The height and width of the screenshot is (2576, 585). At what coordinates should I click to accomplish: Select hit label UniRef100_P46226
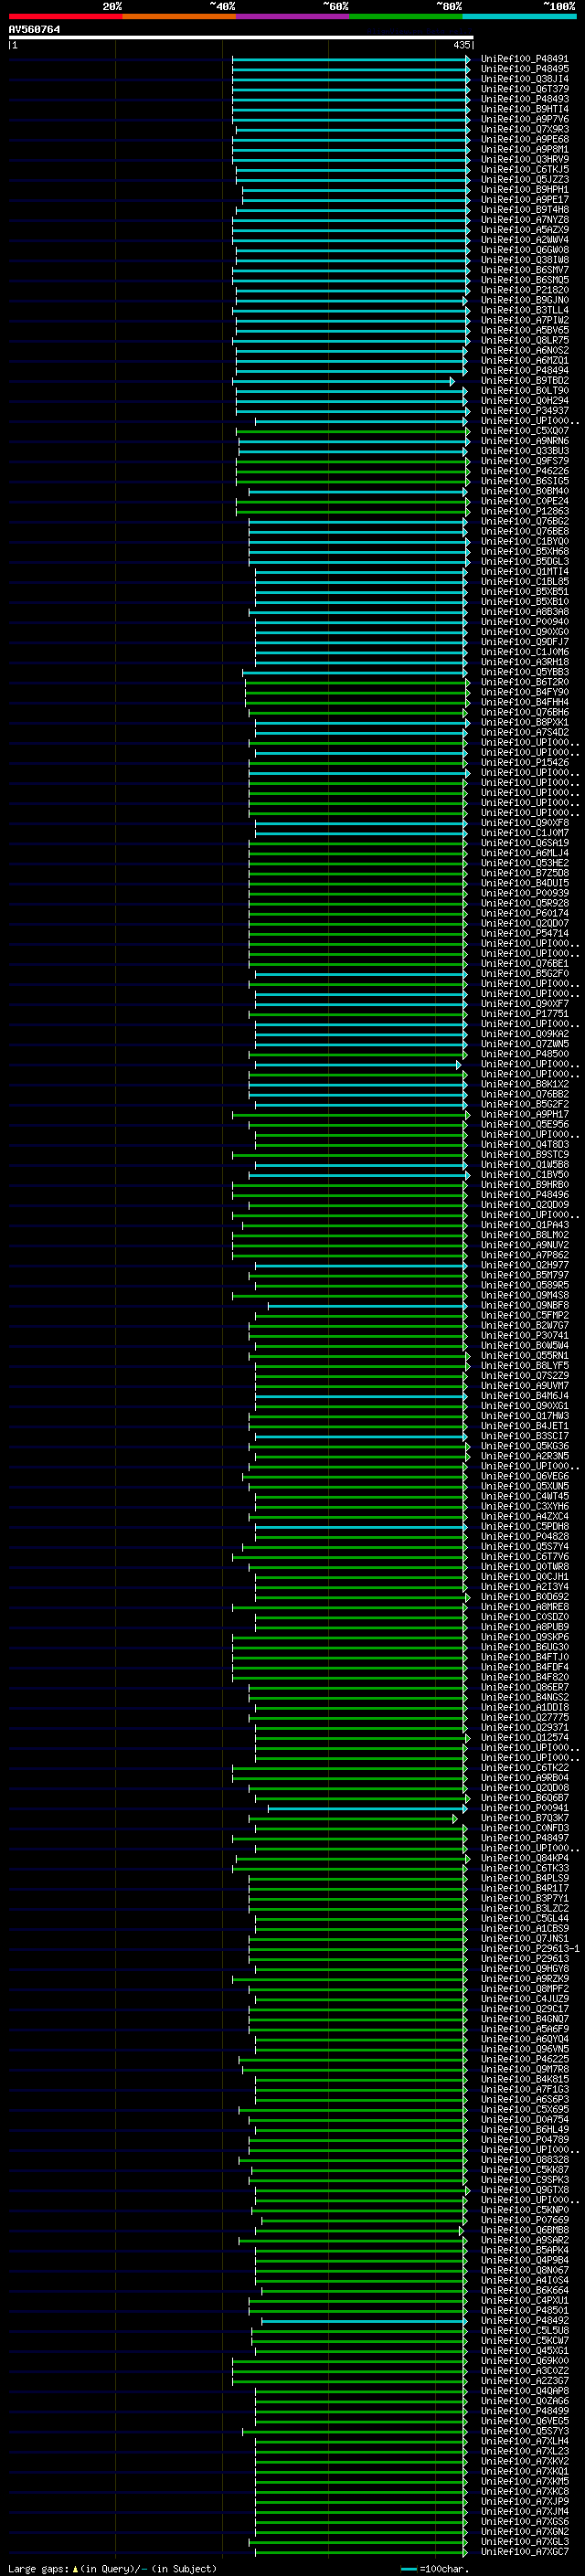point(524,471)
